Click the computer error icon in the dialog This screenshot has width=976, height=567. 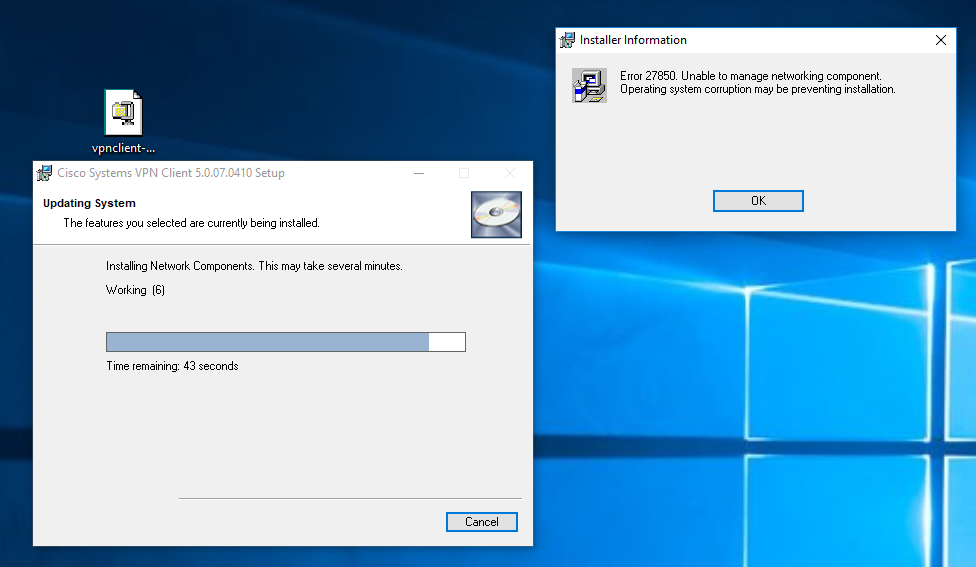click(589, 85)
